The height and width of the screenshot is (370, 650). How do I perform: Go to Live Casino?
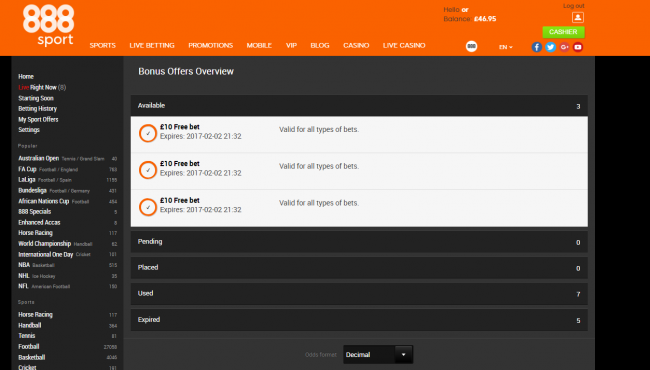click(404, 46)
